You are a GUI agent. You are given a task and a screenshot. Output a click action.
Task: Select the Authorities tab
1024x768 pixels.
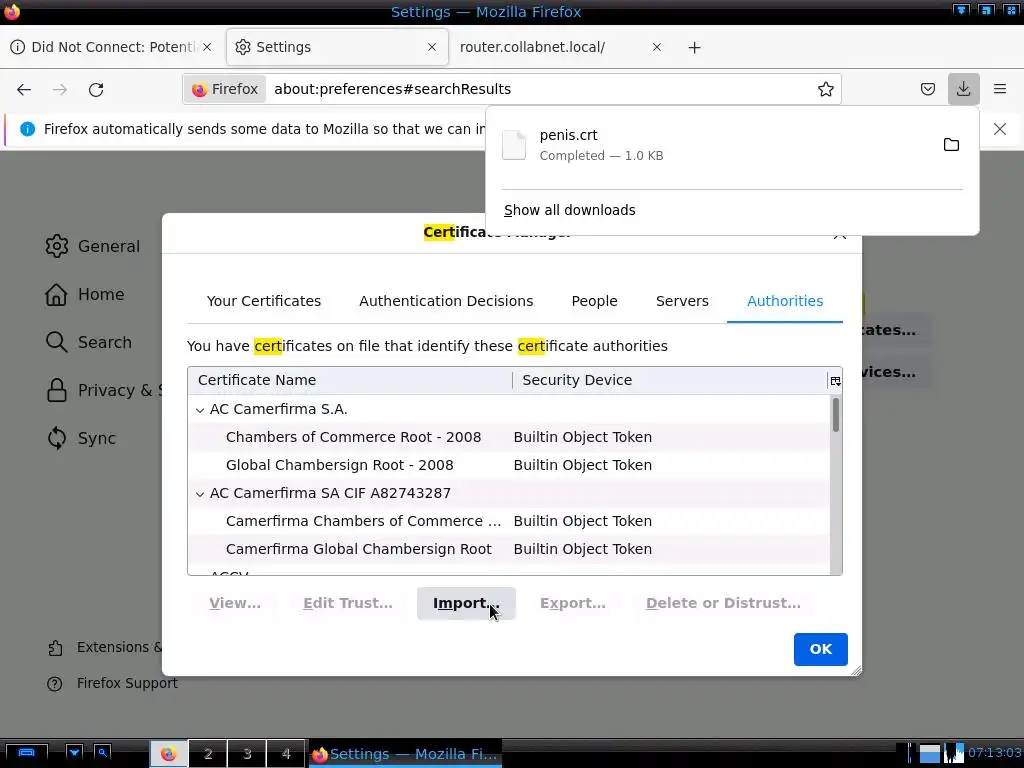click(785, 301)
